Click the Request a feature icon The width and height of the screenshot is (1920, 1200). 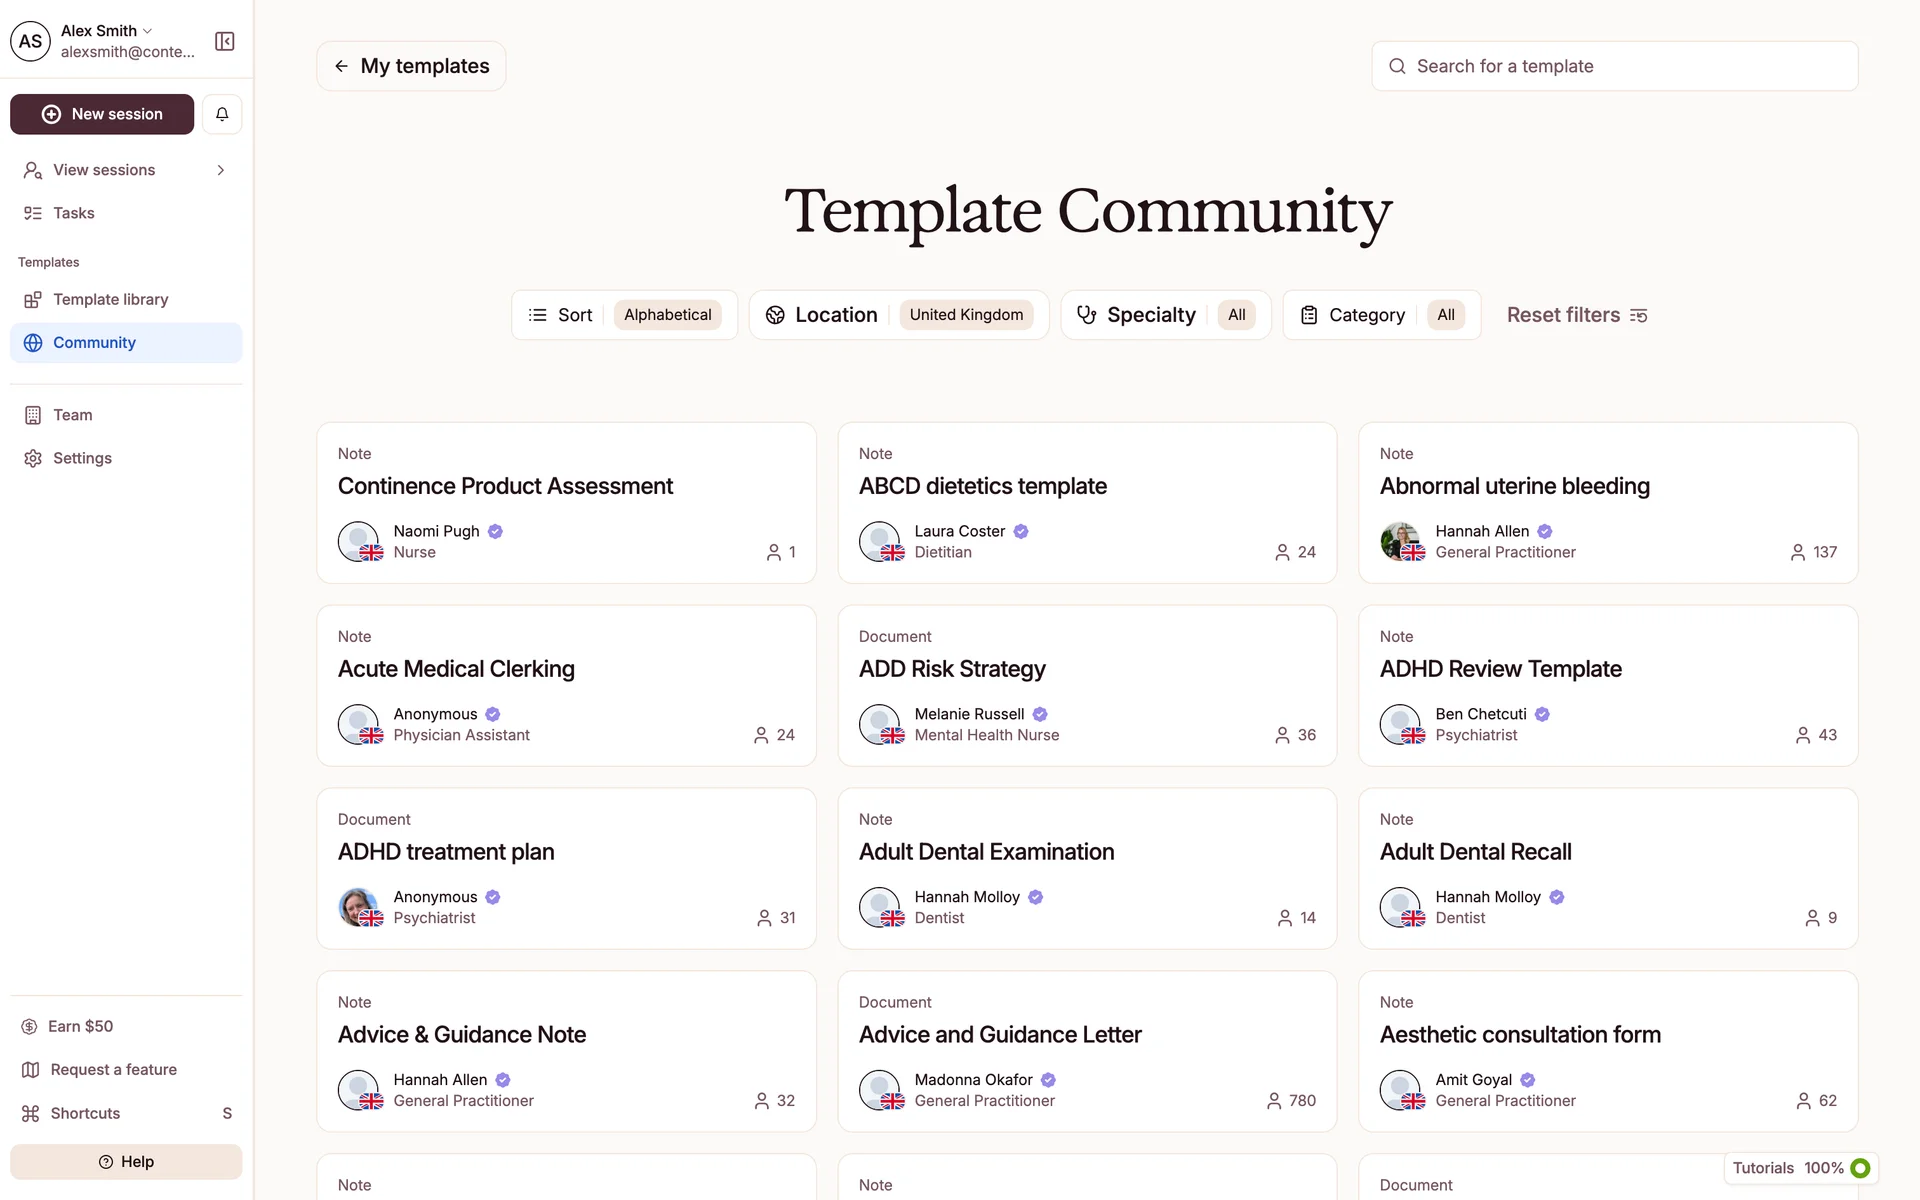coord(31,1070)
